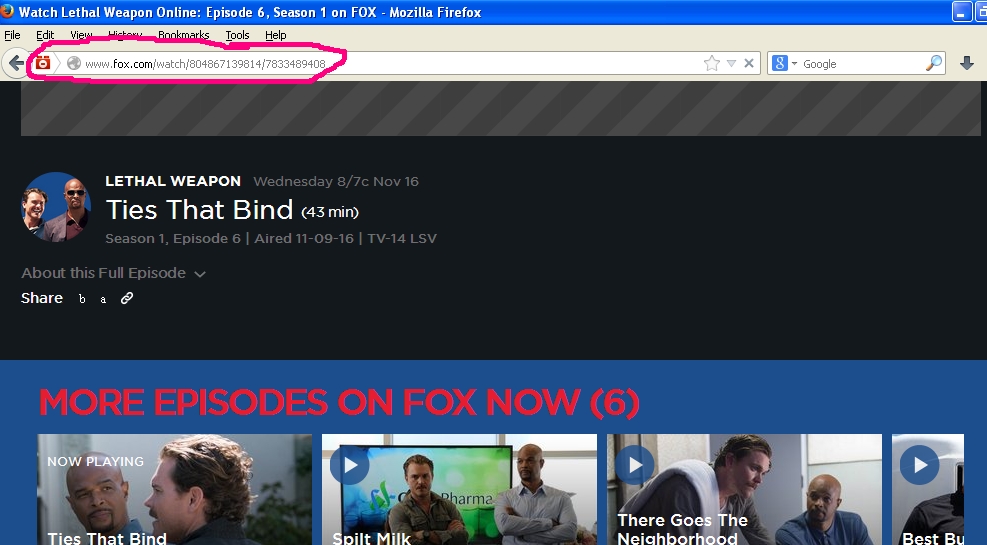This screenshot has height=545, width=987.
Task: Click the Firefox logo in title bar
Action: (8, 11)
